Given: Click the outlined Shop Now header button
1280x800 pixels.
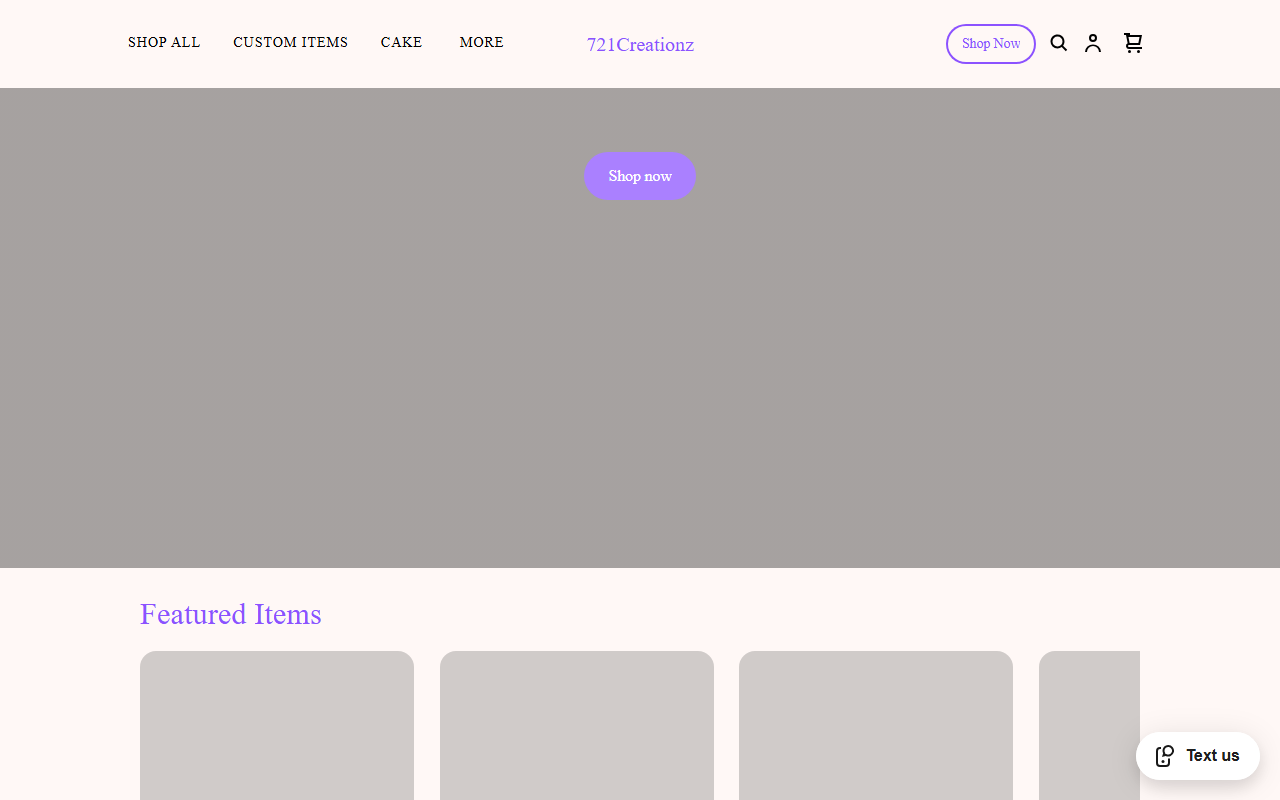Looking at the screenshot, I should pyautogui.click(x=991, y=44).
